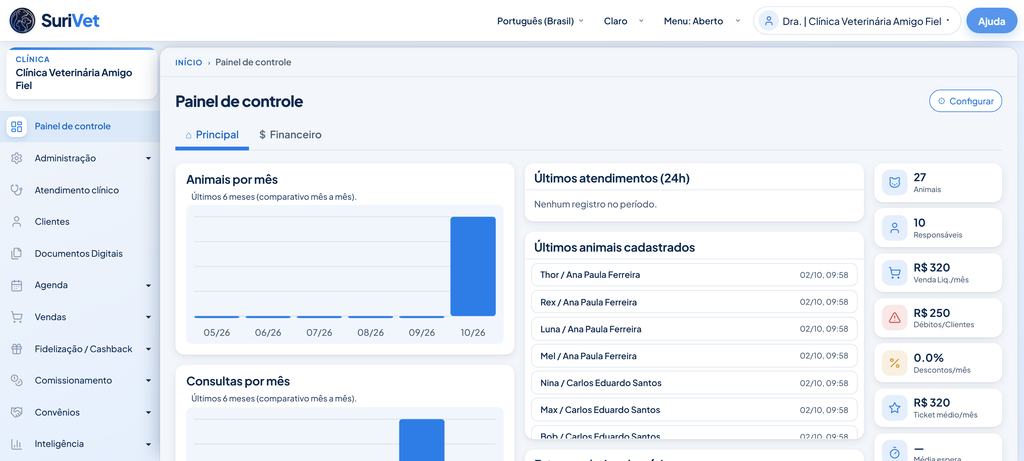The width and height of the screenshot is (1024, 461).
Task: Click the Vendas shopping cart icon
Action: click(x=17, y=317)
